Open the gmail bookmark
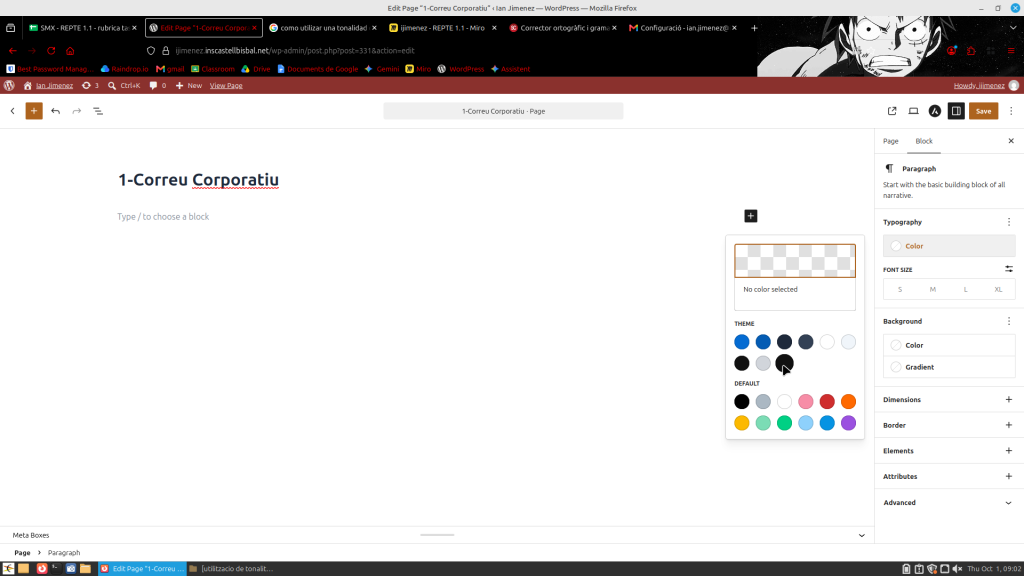1024x576 pixels. [x=170, y=69]
